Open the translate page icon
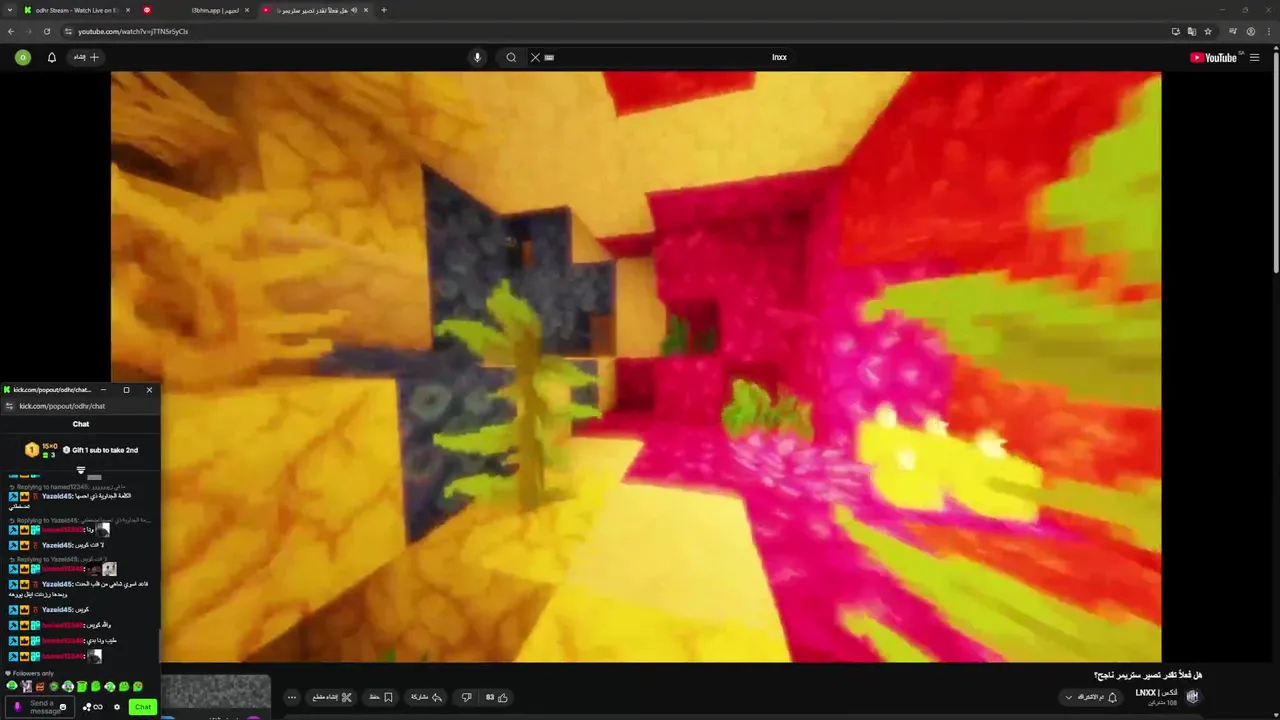The image size is (1280, 720). [1192, 31]
